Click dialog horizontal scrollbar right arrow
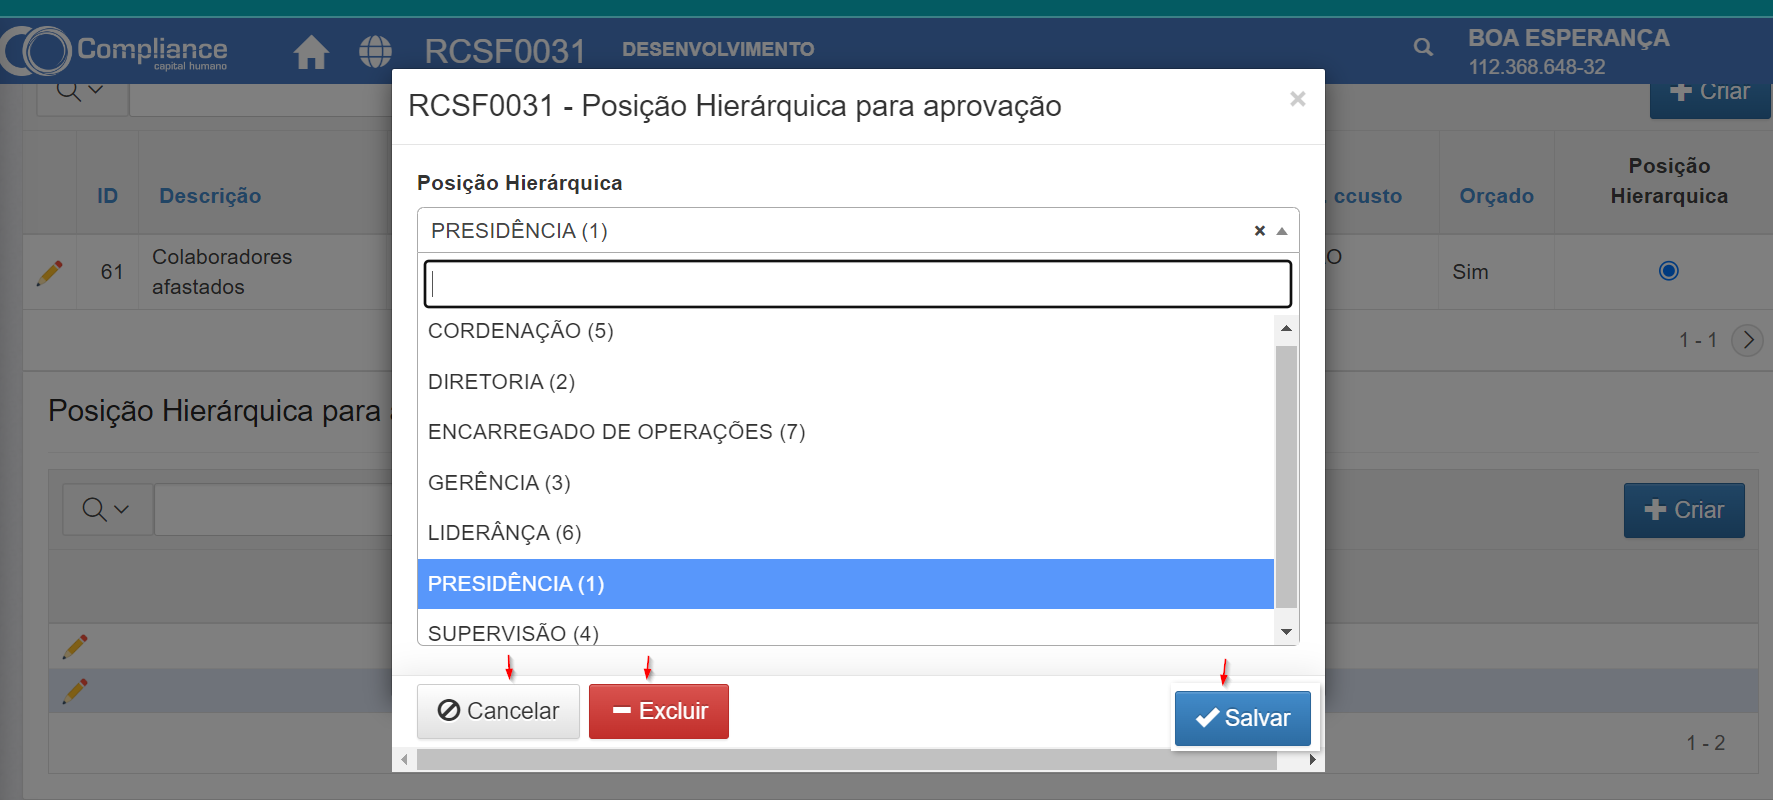The image size is (1773, 800). click(1312, 760)
